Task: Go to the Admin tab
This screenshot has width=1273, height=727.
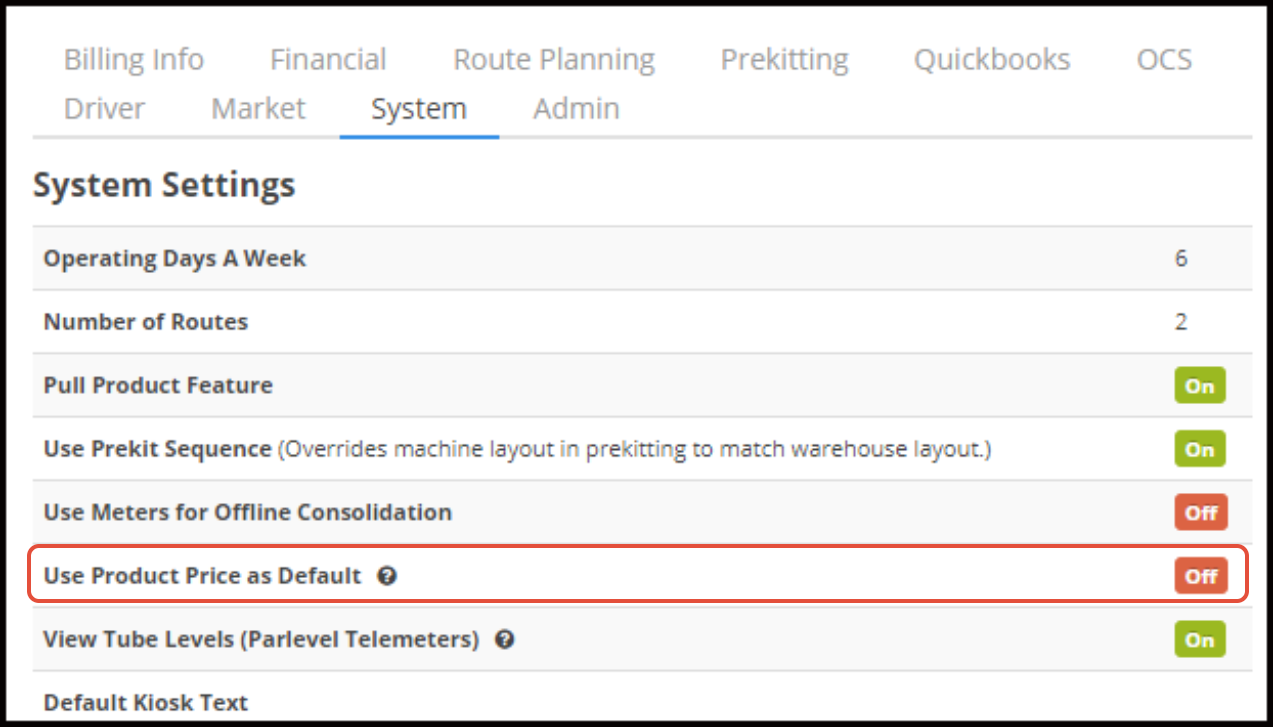Action: pyautogui.click(x=576, y=108)
